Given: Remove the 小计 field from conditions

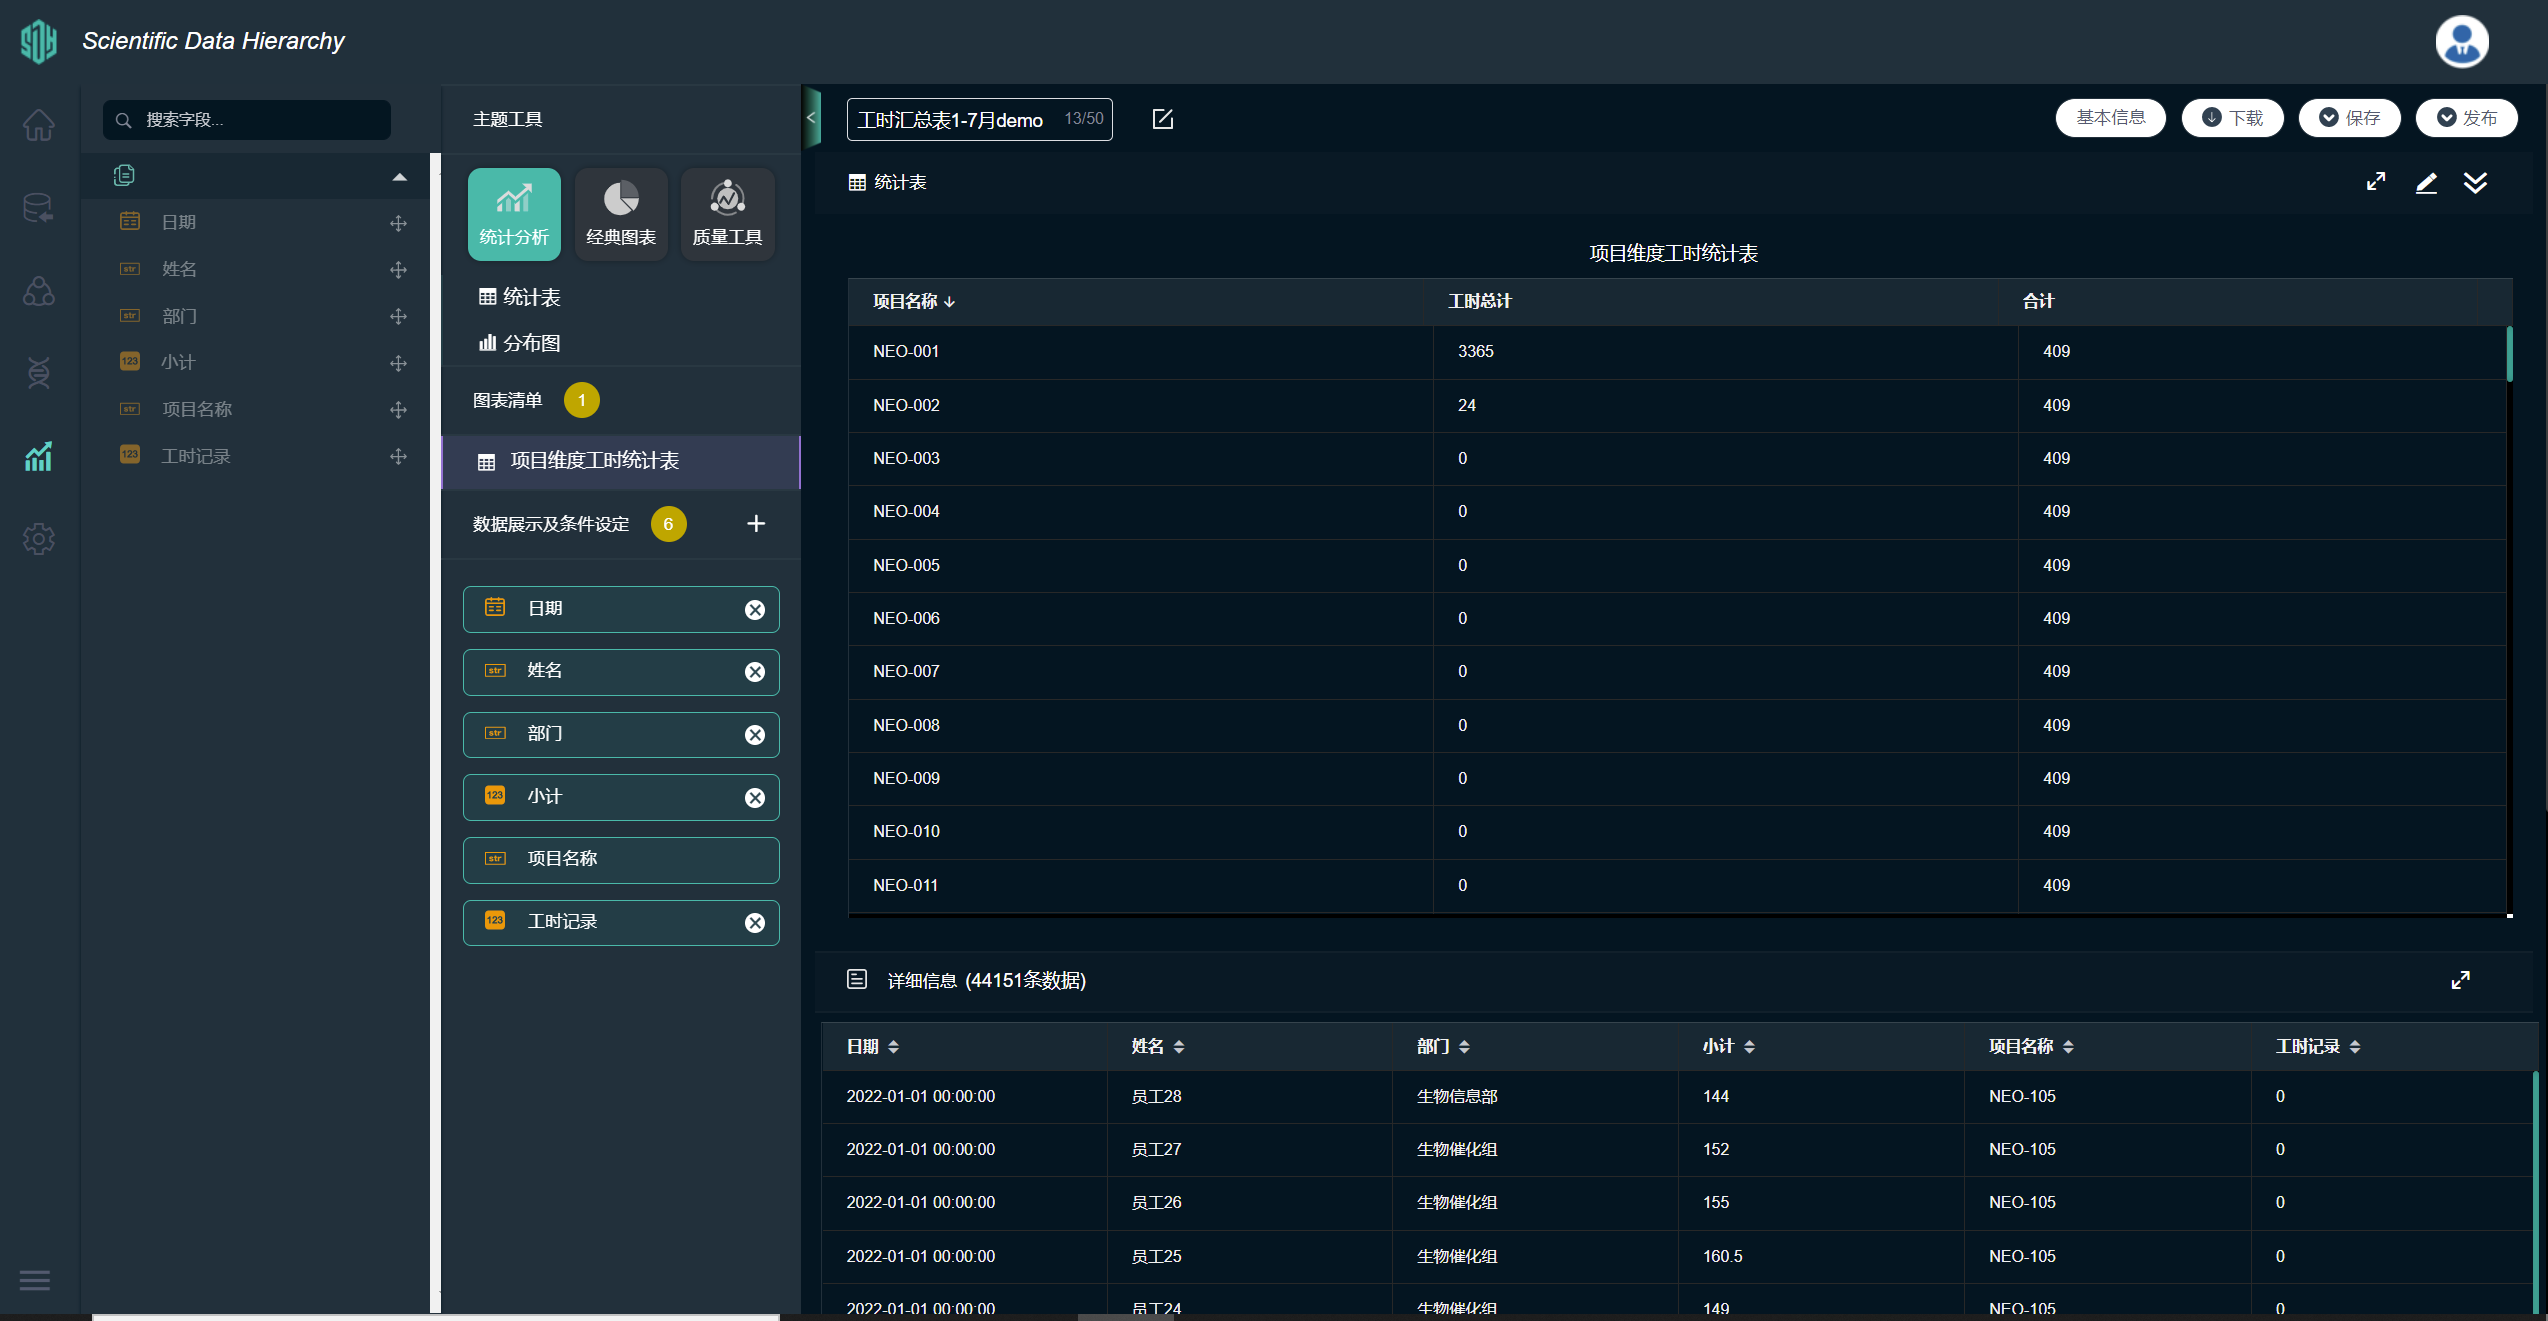Looking at the screenshot, I should (755, 798).
